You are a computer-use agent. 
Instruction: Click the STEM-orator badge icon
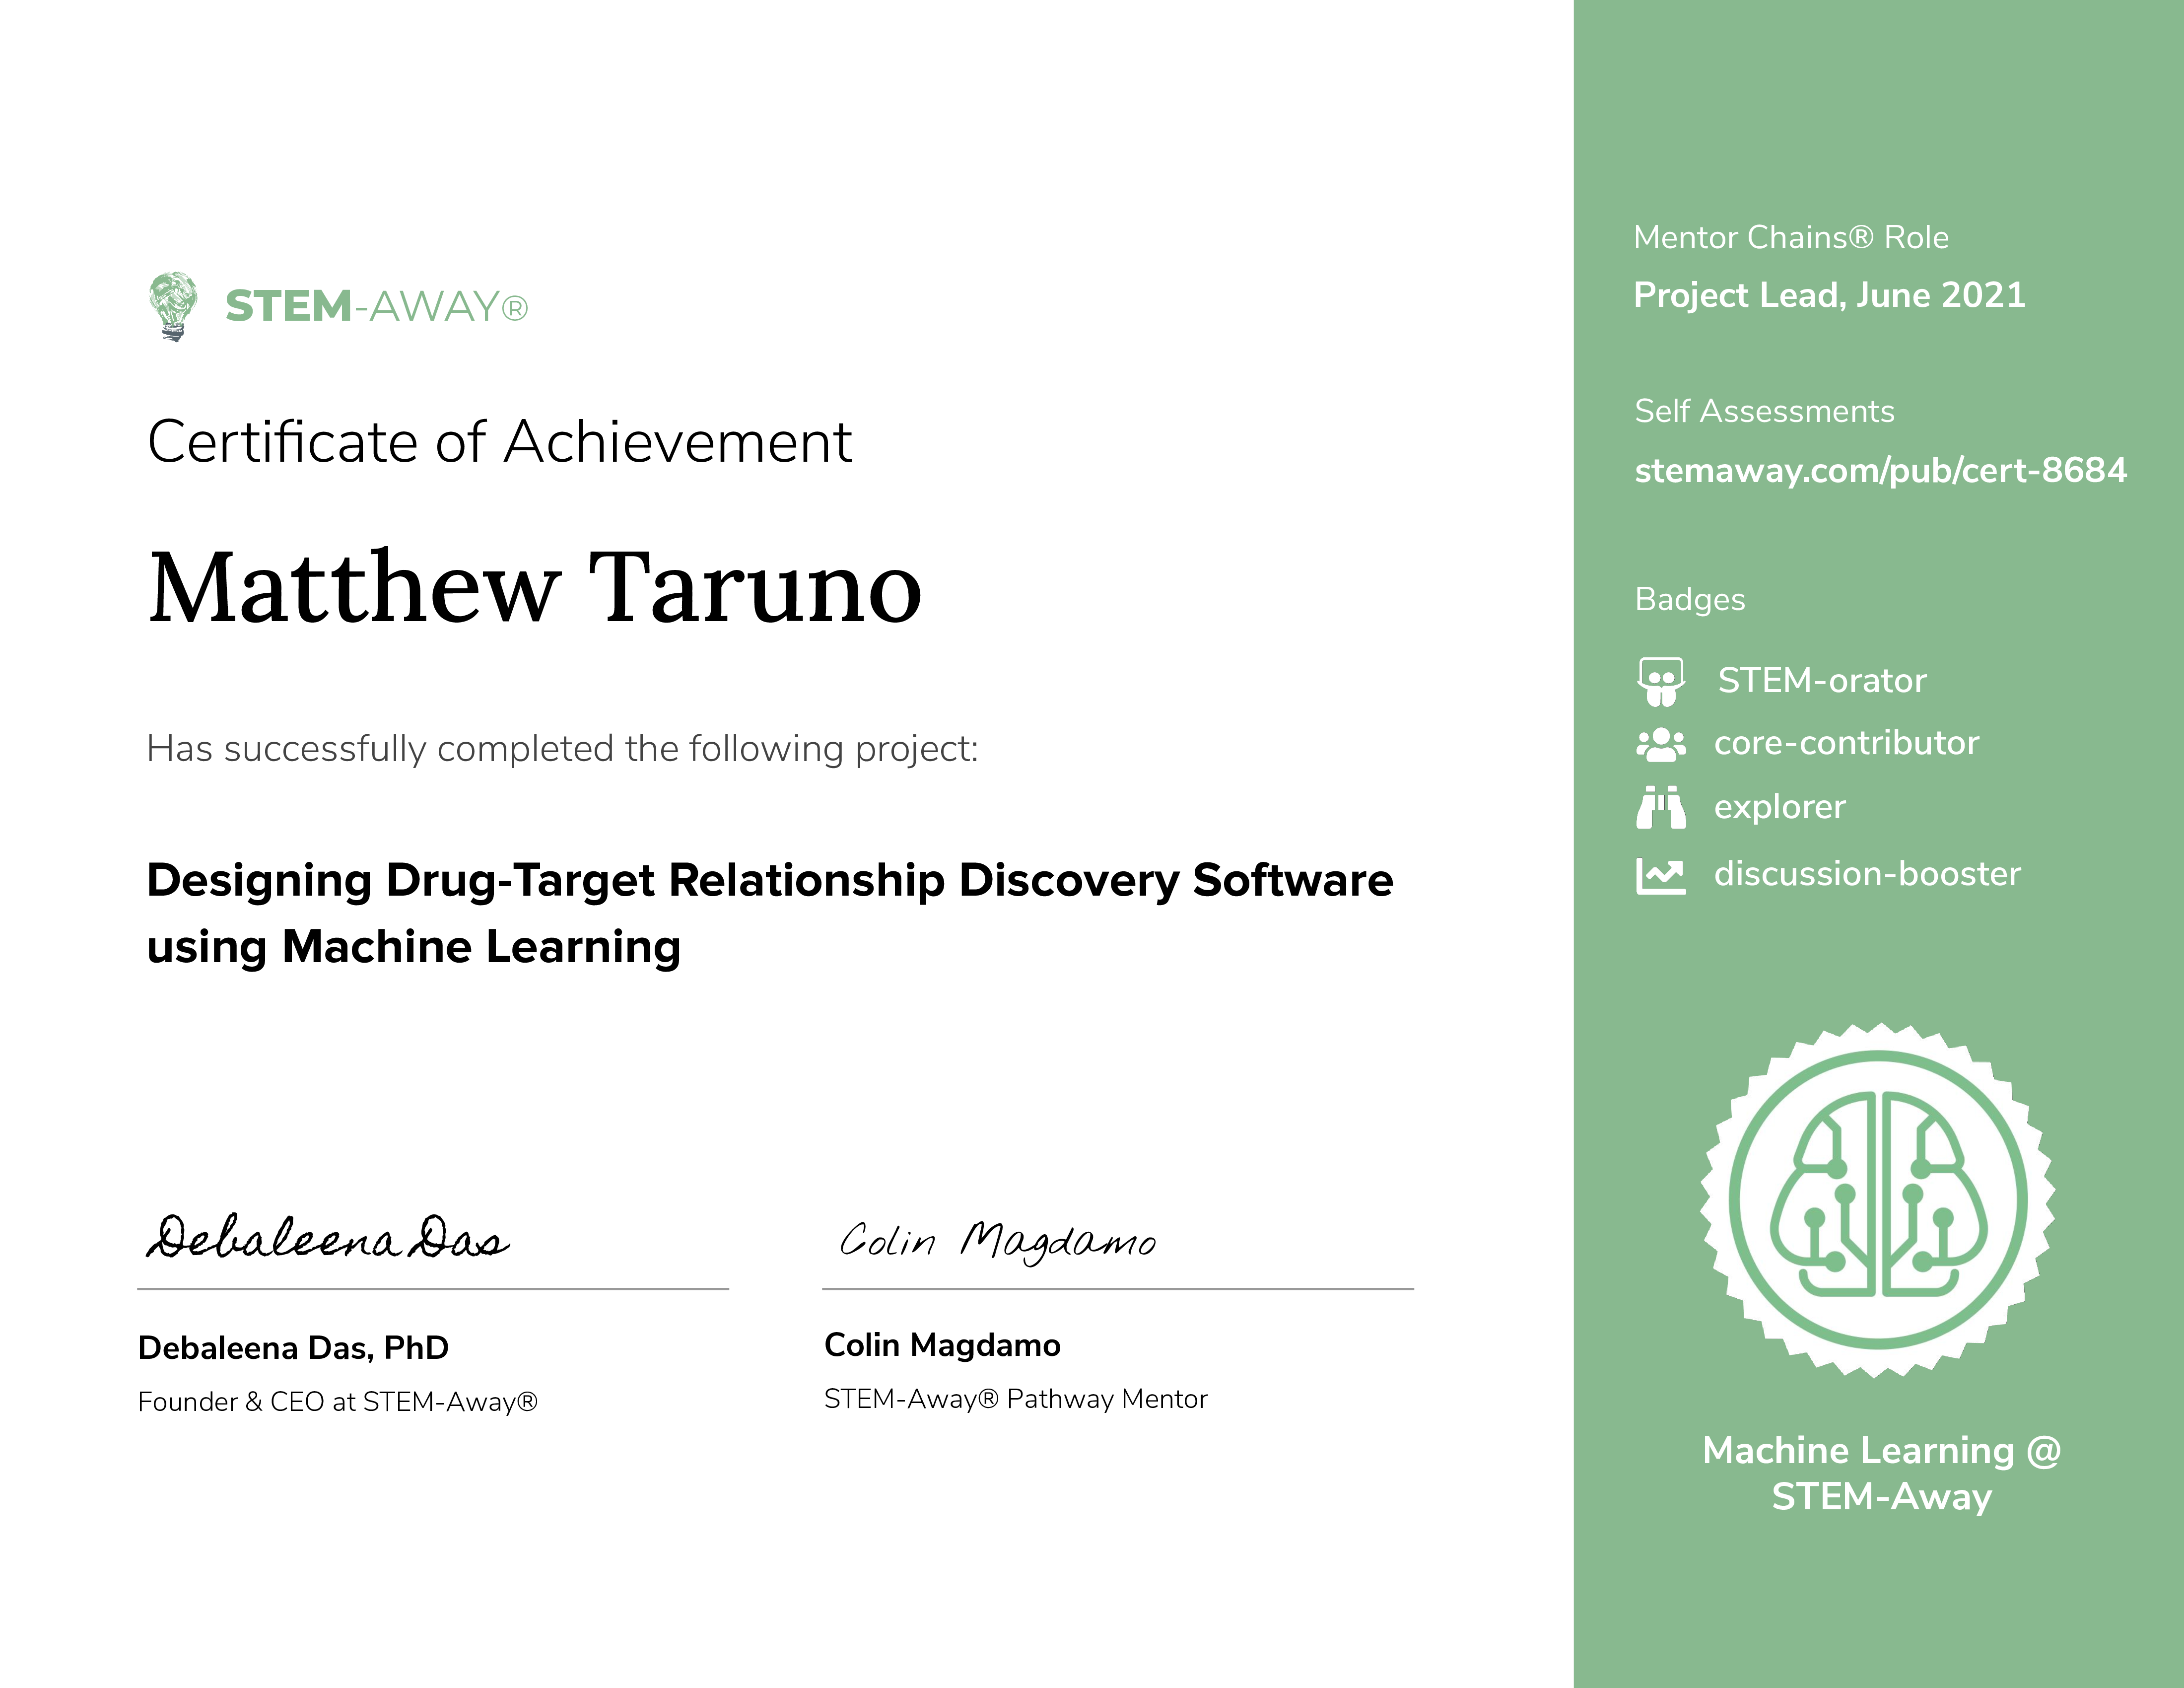click(1660, 681)
